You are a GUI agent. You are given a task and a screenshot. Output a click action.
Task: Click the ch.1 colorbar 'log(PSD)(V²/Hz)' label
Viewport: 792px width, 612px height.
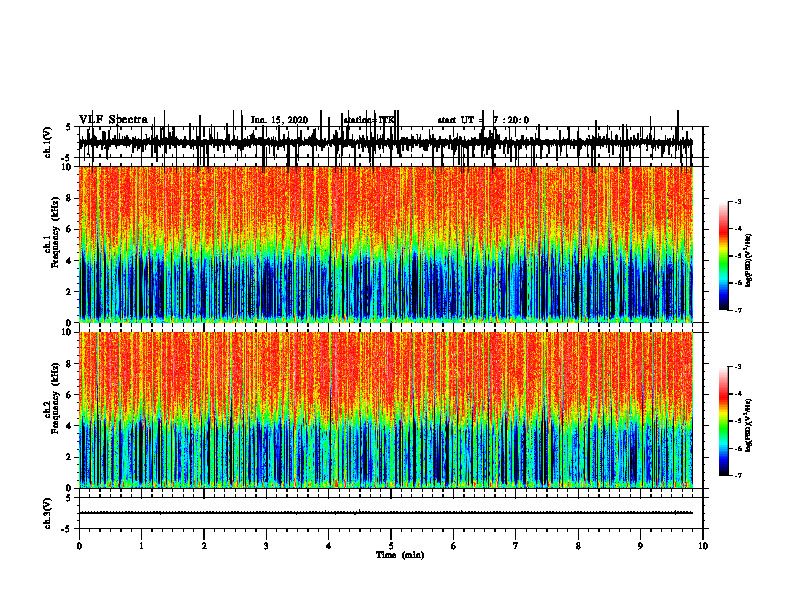pos(748,260)
